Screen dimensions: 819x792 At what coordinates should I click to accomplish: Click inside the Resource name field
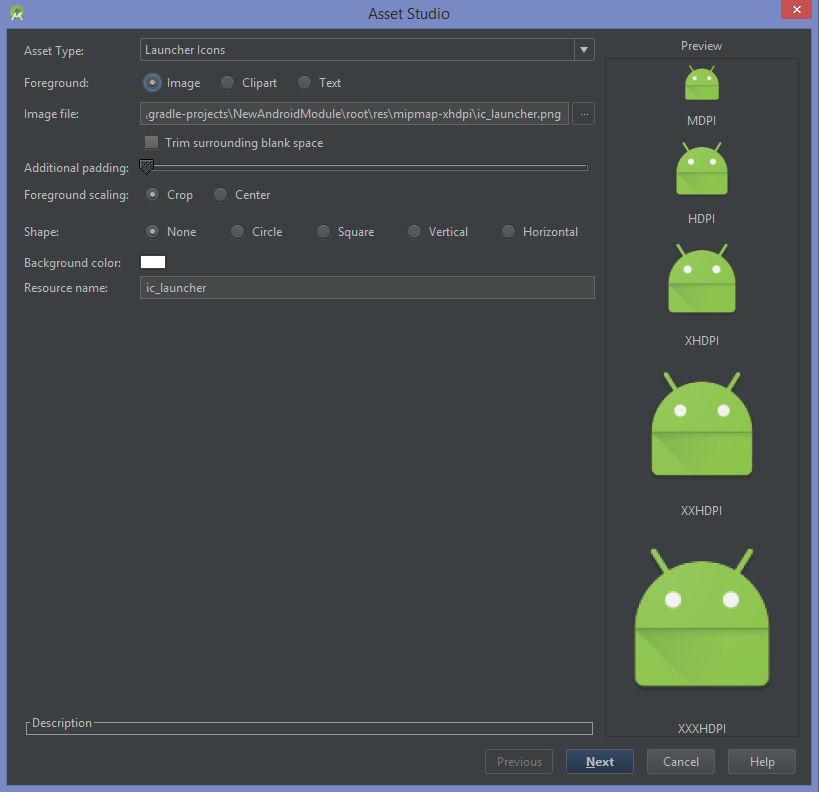point(300,287)
